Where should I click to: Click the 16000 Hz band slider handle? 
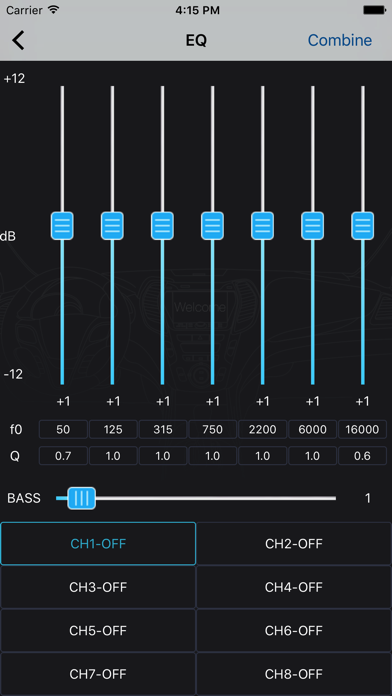pyautogui.click(x=363, y=226)
